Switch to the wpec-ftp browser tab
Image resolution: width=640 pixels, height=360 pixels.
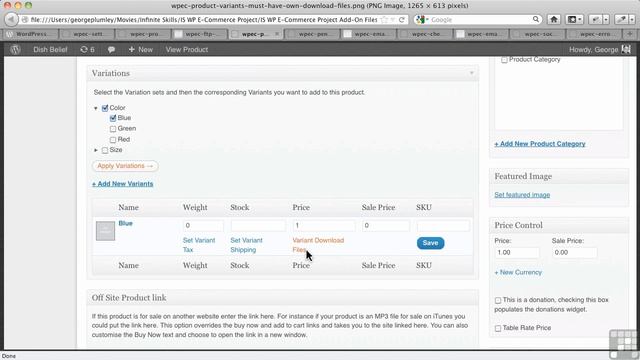[200, 34]
